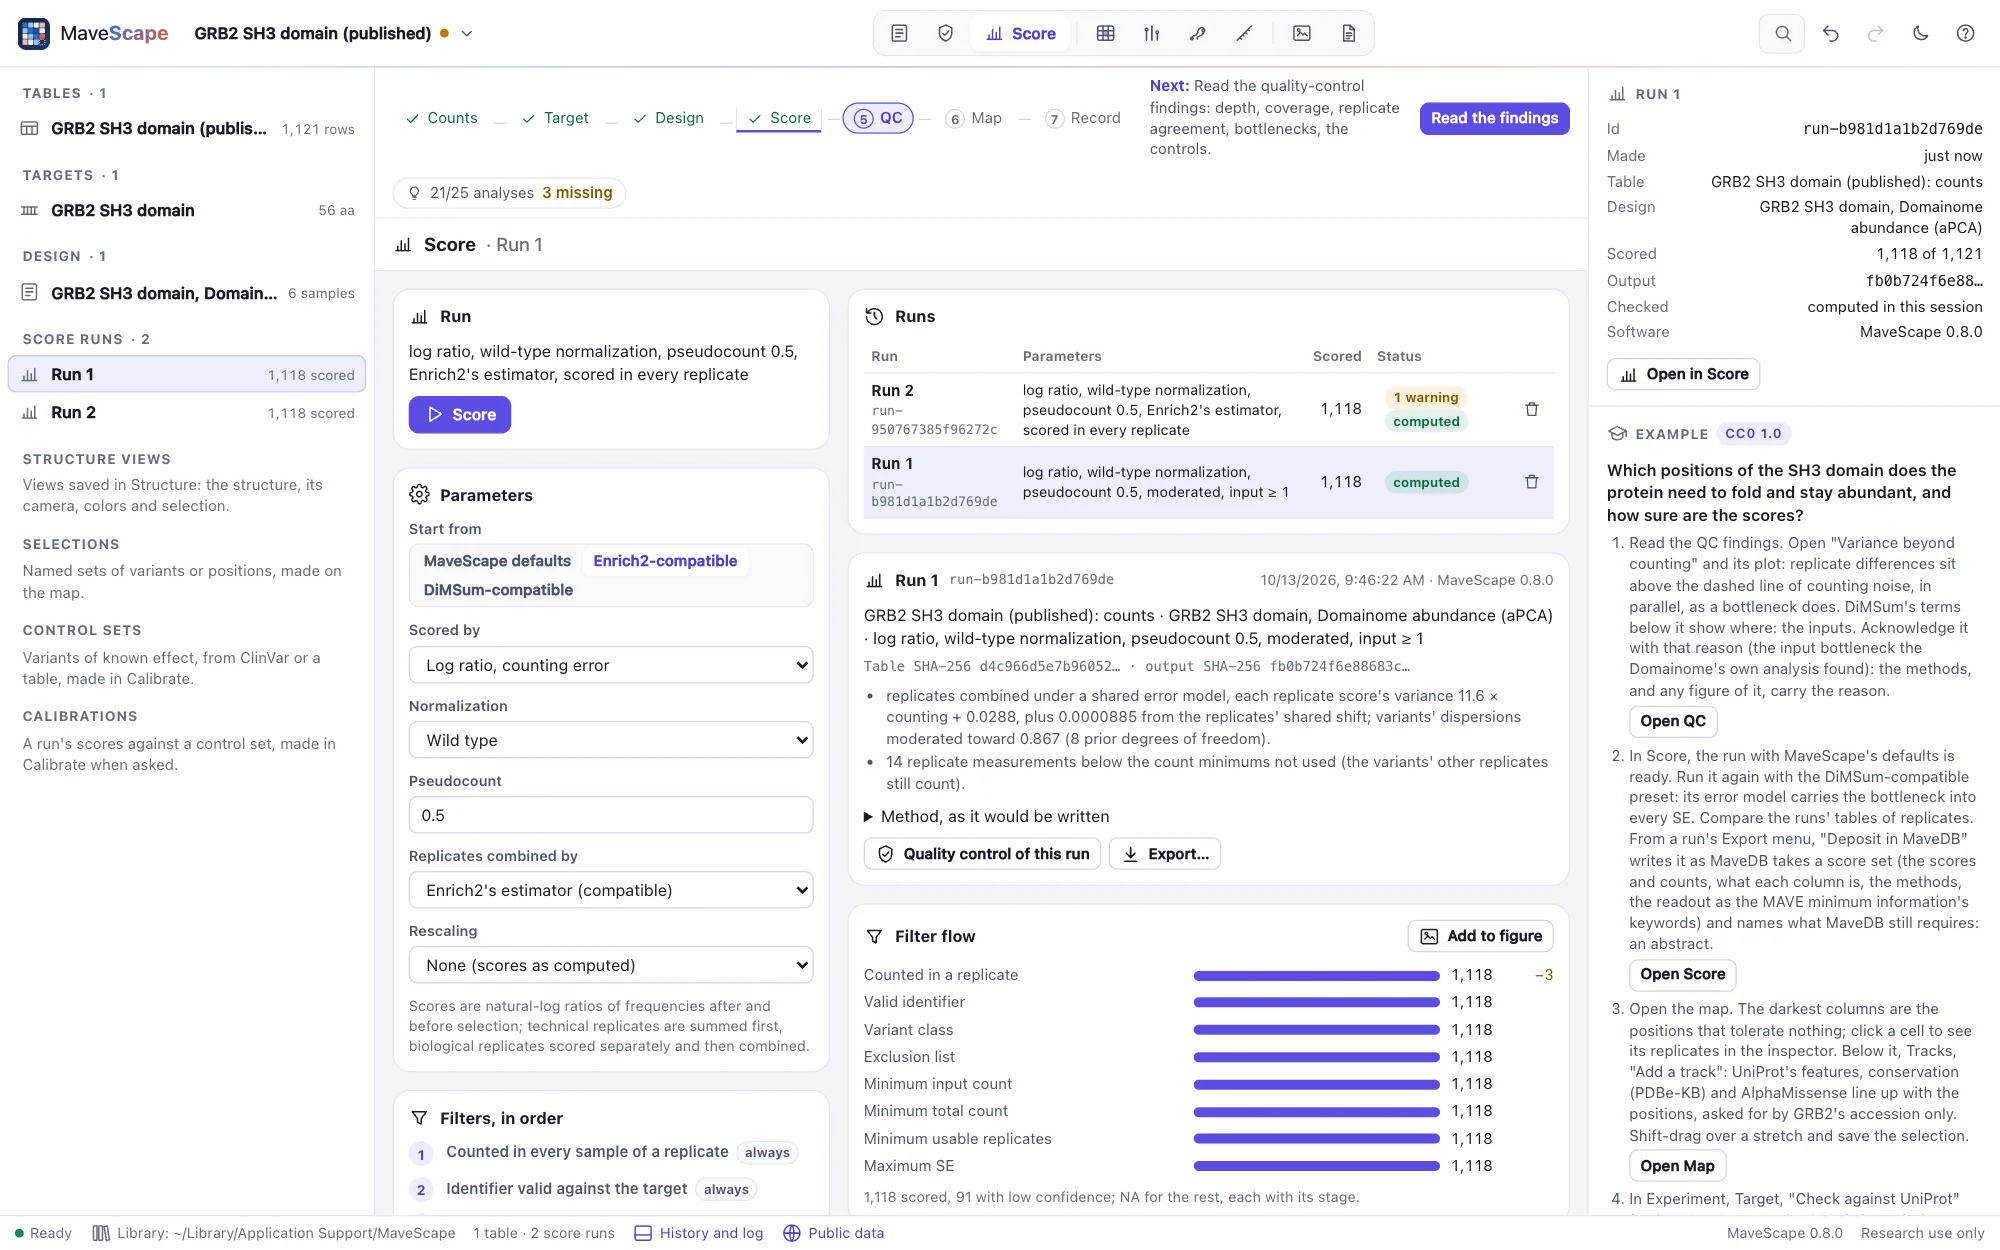2000x1250 pixels.
Task: Delete Run 1 with its trash icon
Action: point(1531,482)
